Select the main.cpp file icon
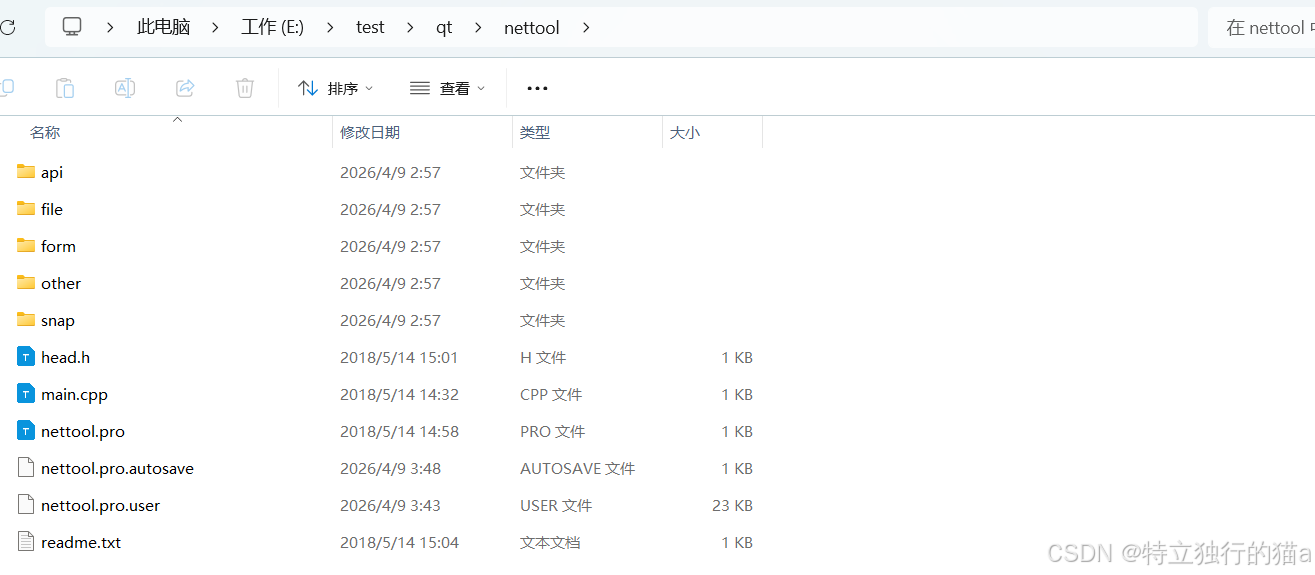1315x575 pixels. click(x=26, y=393)
